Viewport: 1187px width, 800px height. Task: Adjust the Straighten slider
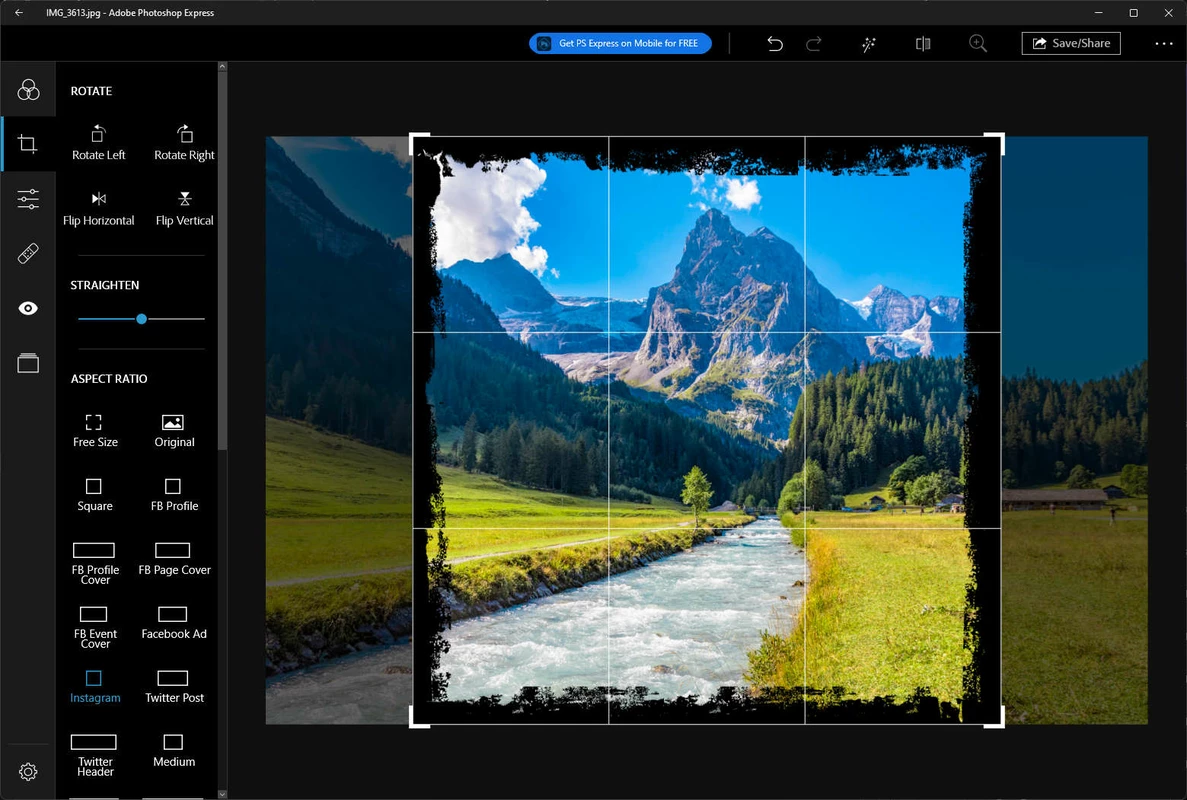tap(141, 318)
